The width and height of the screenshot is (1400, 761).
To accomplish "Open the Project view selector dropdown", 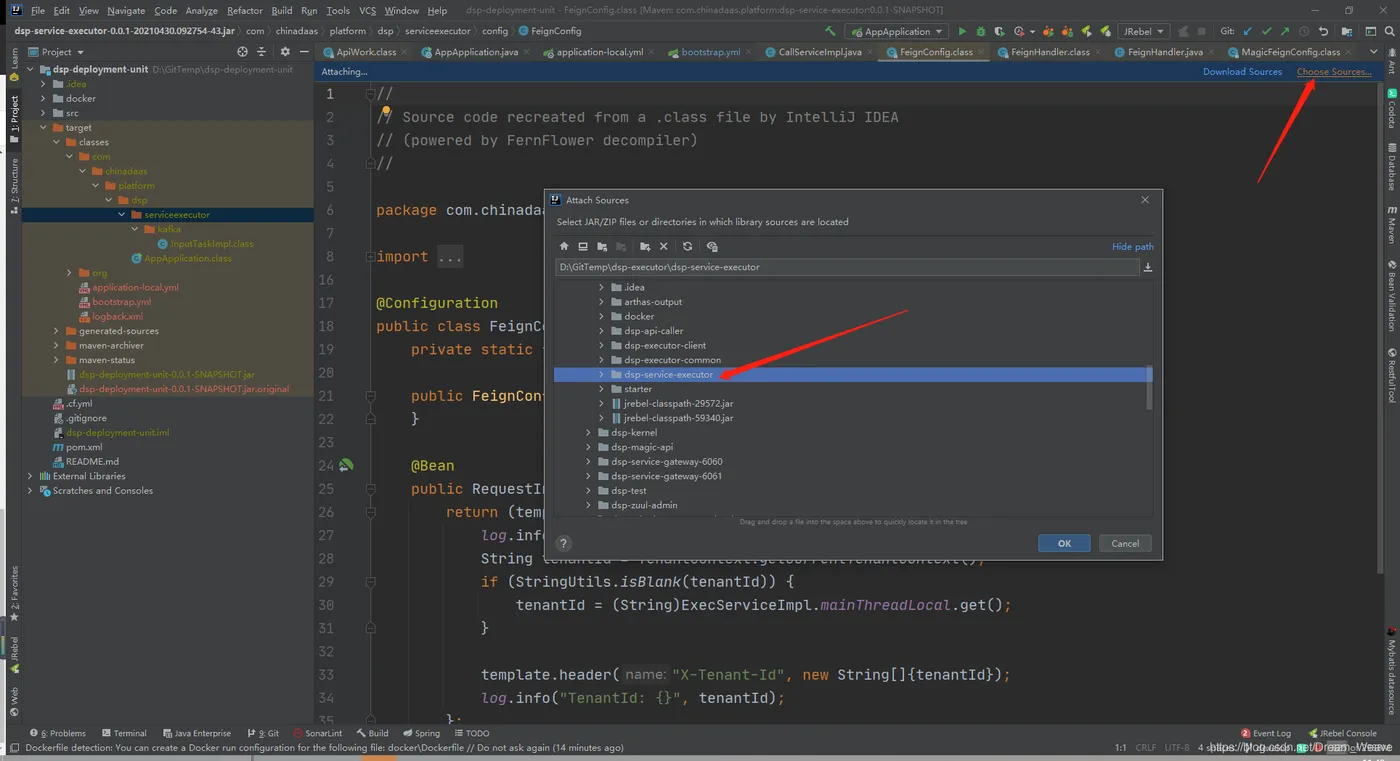I will [x=56, y=51].
